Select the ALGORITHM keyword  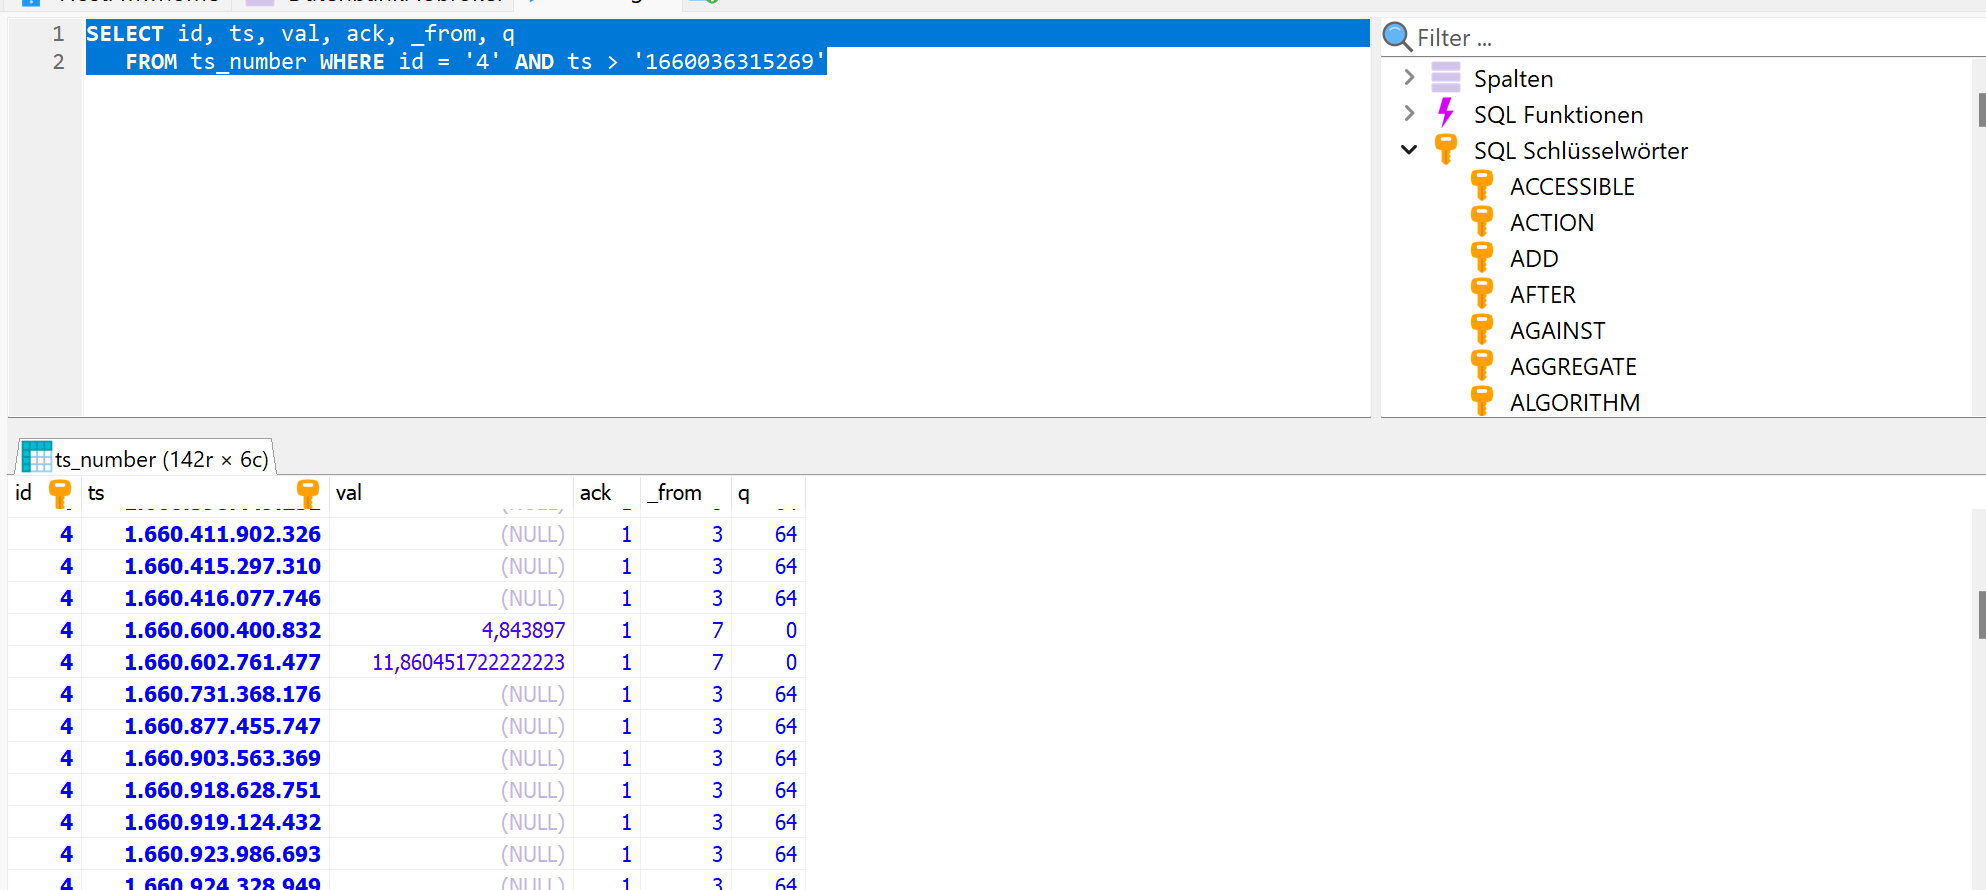tap(1575, 403)
